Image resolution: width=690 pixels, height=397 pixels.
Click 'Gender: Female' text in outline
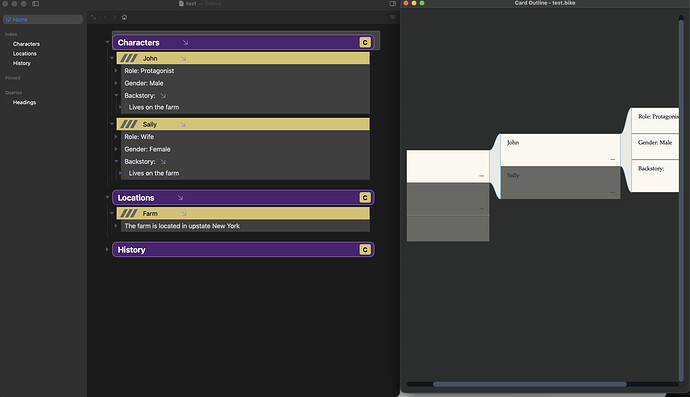coord(147,149)
